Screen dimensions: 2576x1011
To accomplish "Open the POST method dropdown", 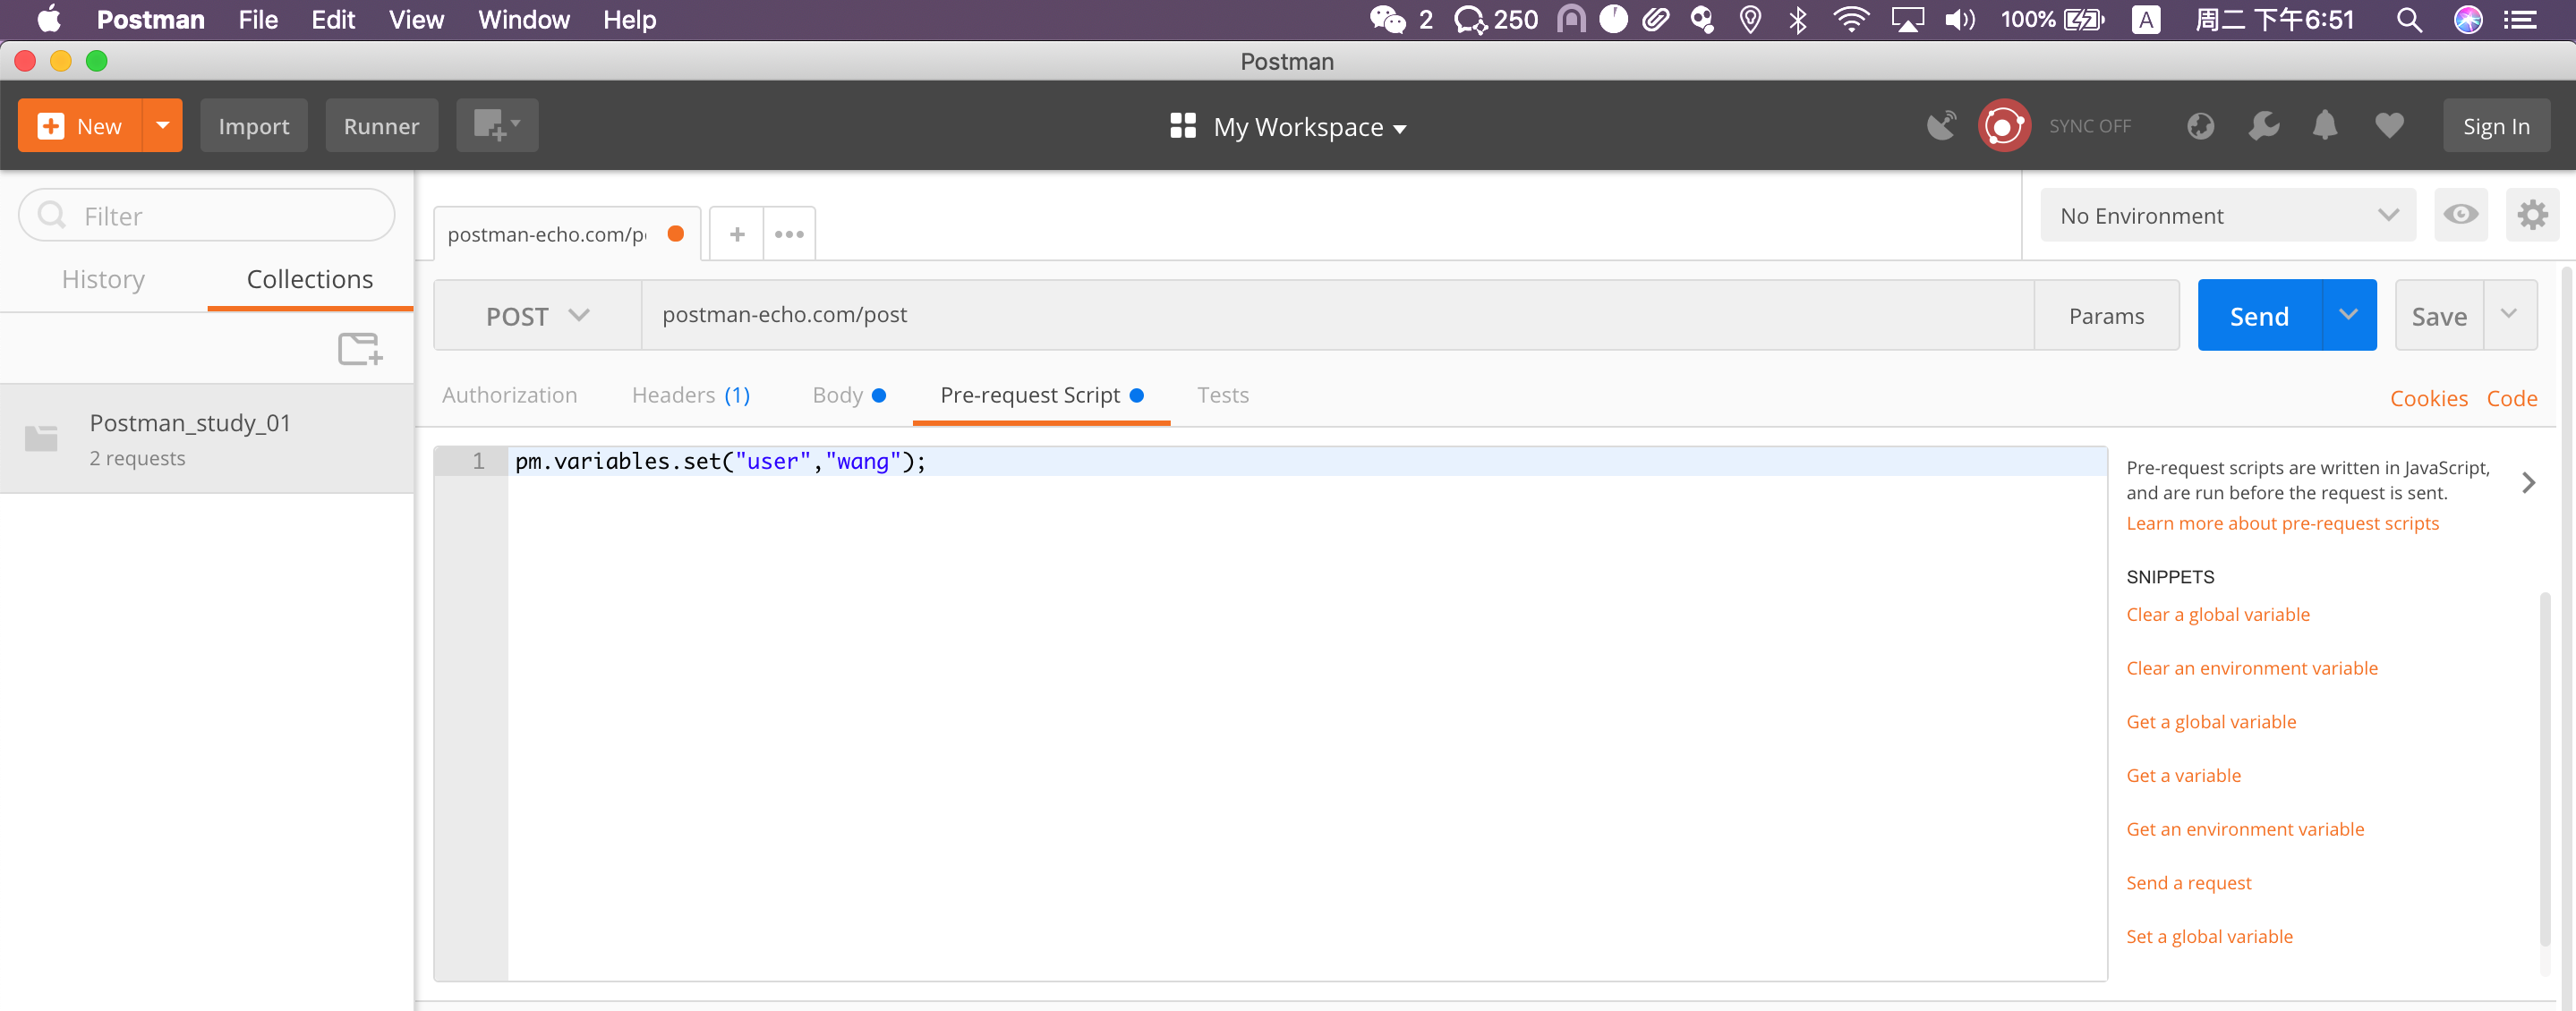I will (x=537, y=315).
